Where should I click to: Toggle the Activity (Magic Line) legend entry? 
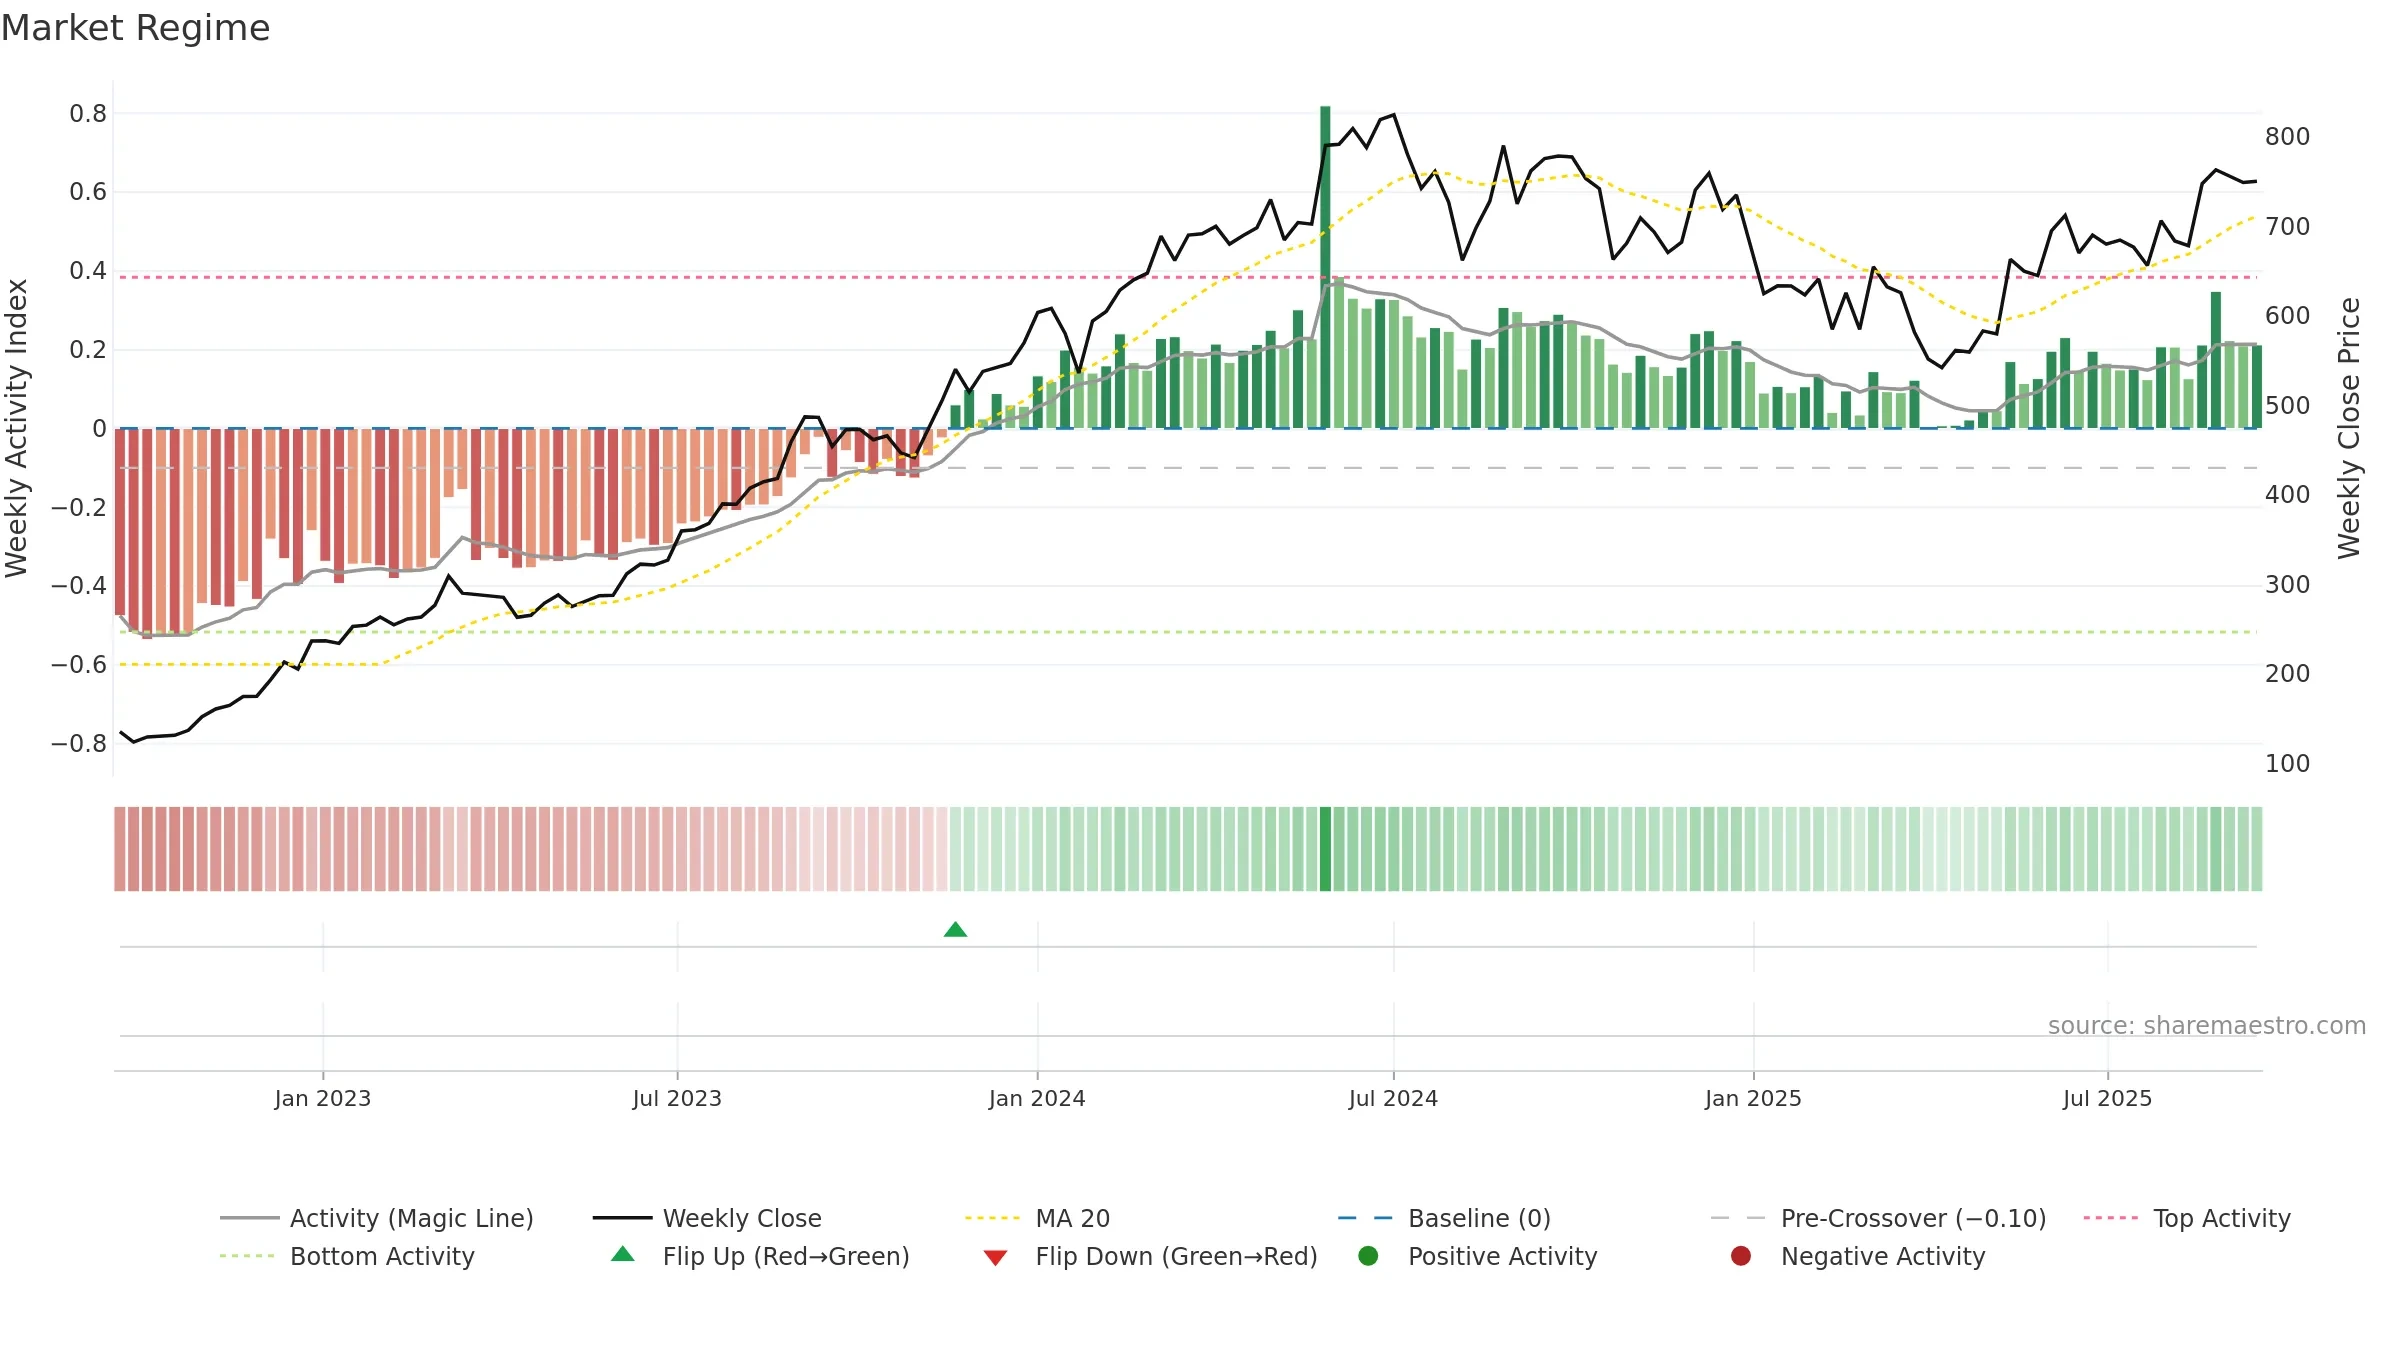(377, 1218)
